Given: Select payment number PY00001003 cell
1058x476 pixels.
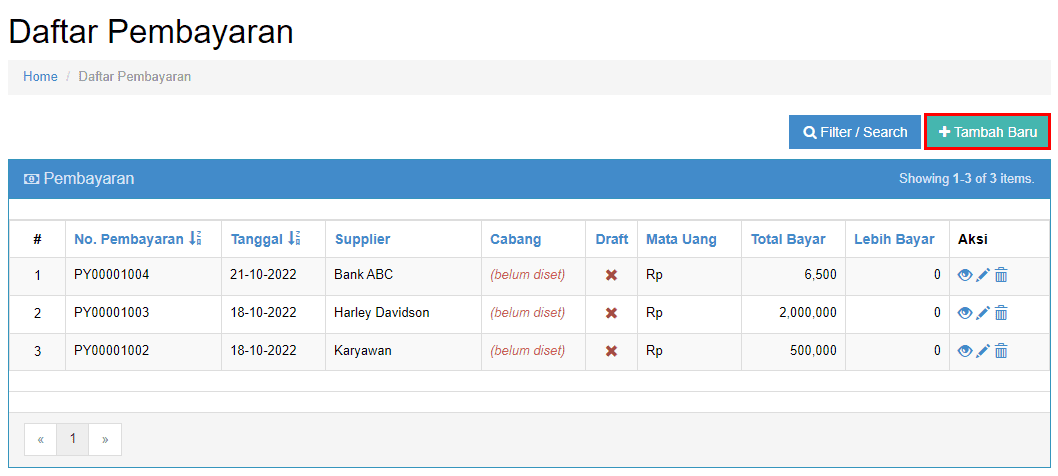Looking at the screenshot, I should (x=144, y=313).
